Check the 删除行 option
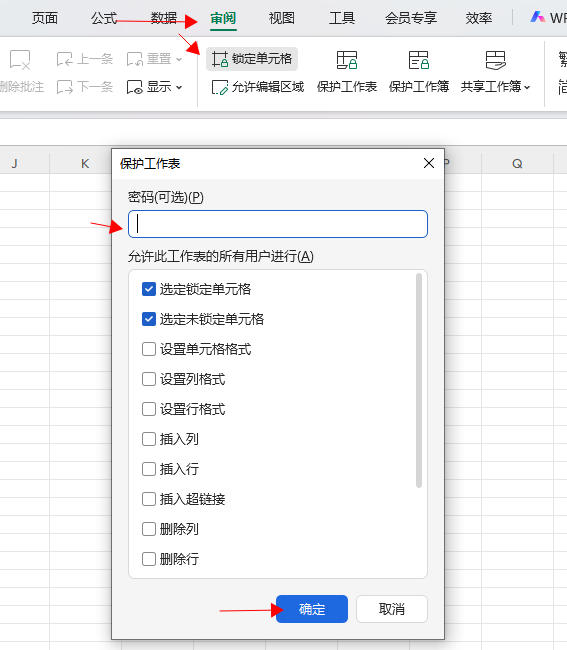This screenshot has width=567, height=650. (149, 559)
